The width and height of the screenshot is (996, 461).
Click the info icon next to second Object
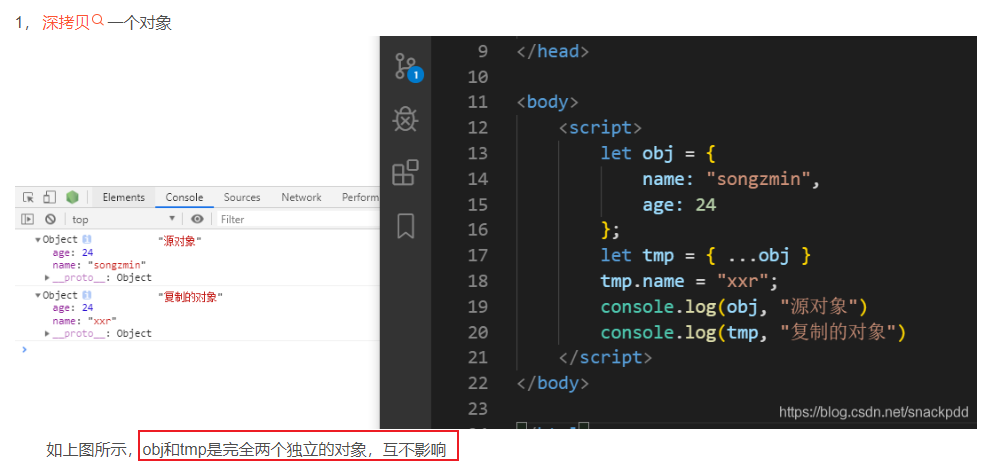[87, 295]
